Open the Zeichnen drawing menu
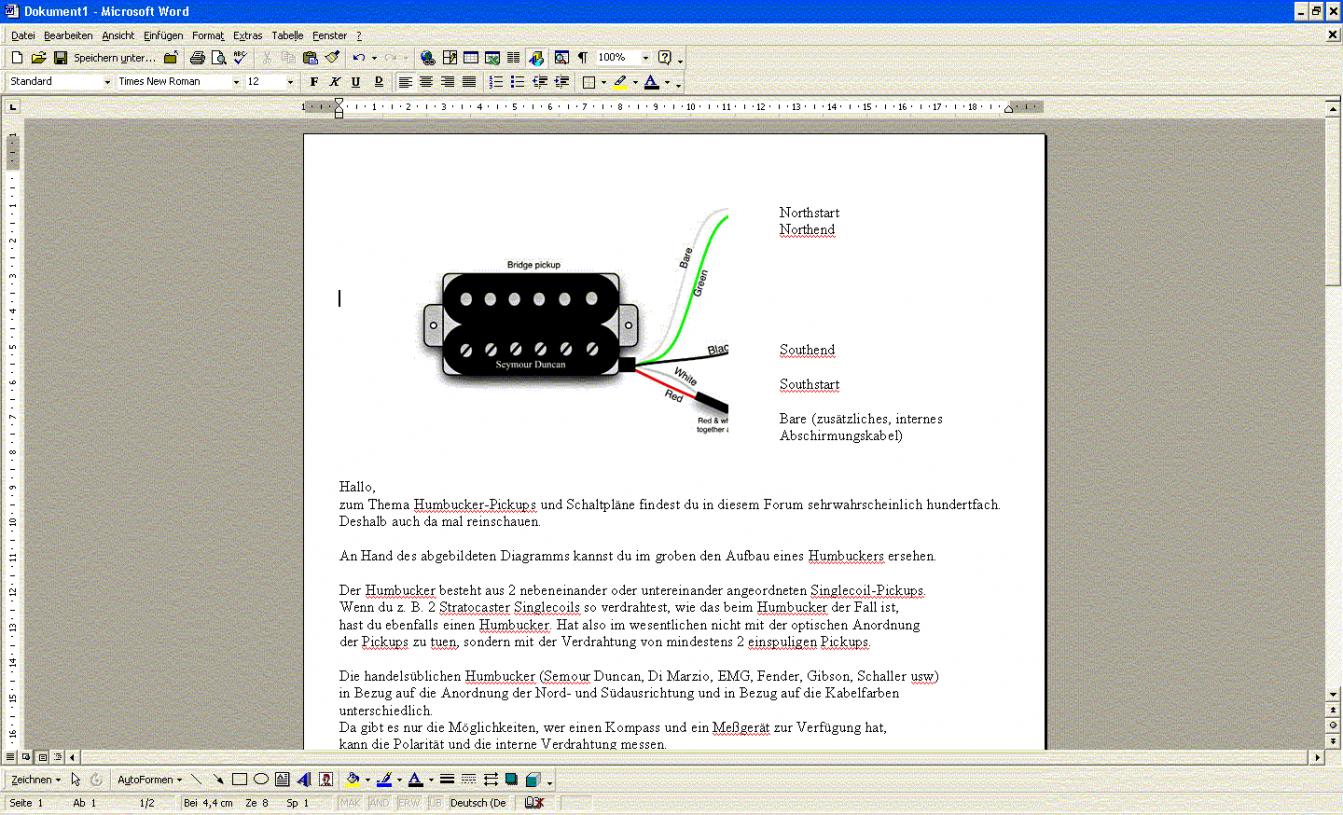Screen dimensions: 1343x815 coord(36,779)
